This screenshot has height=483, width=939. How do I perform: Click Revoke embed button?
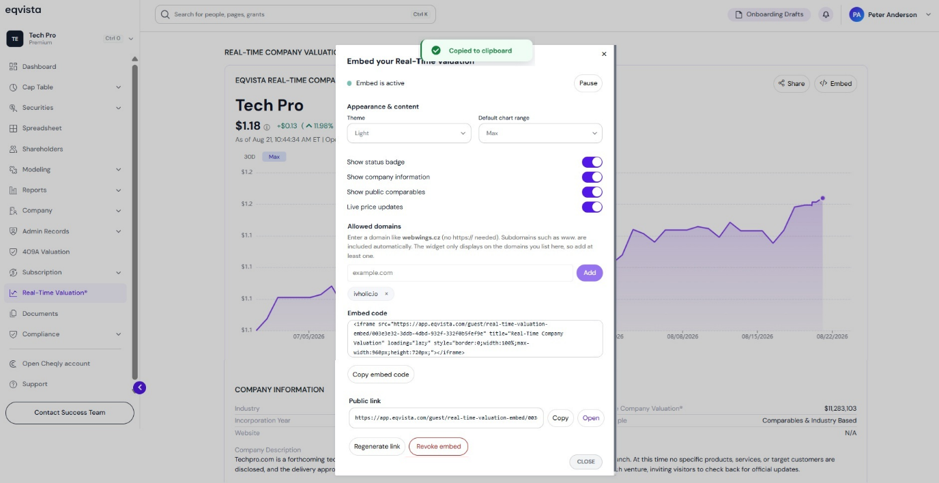(438, 446)
